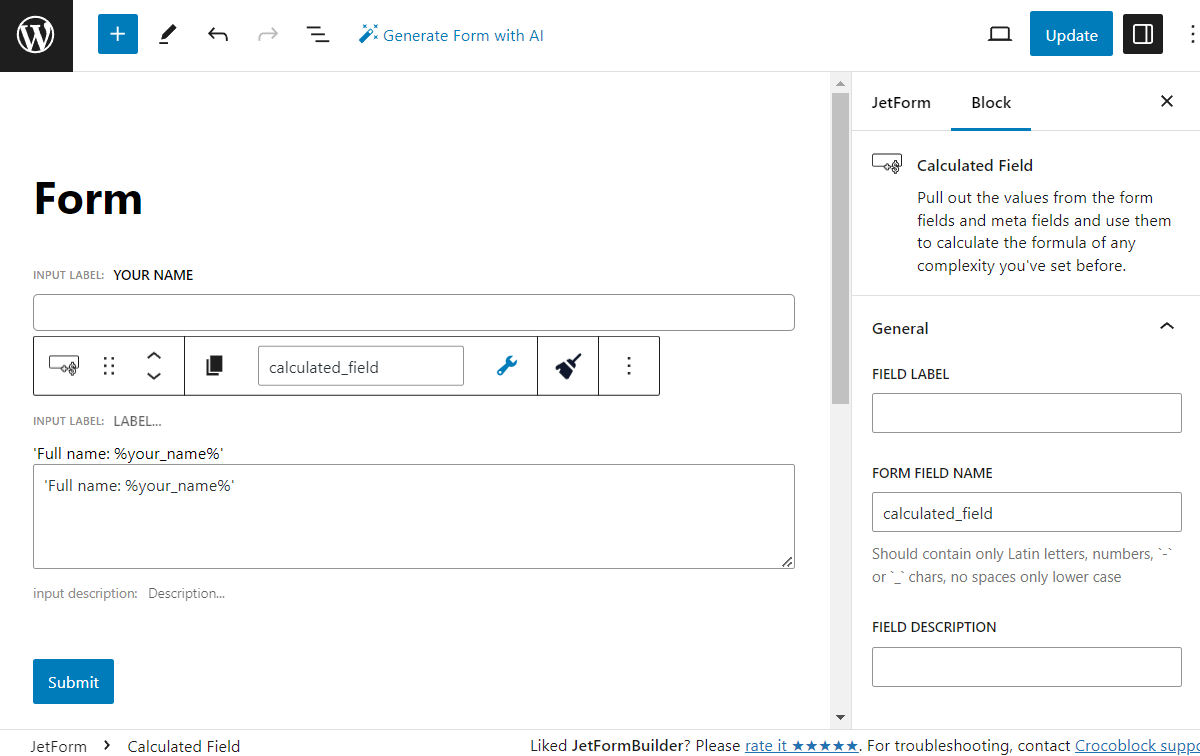
Task: Collapse the General section in the sidebar
Action: [x=1166, y=326]
